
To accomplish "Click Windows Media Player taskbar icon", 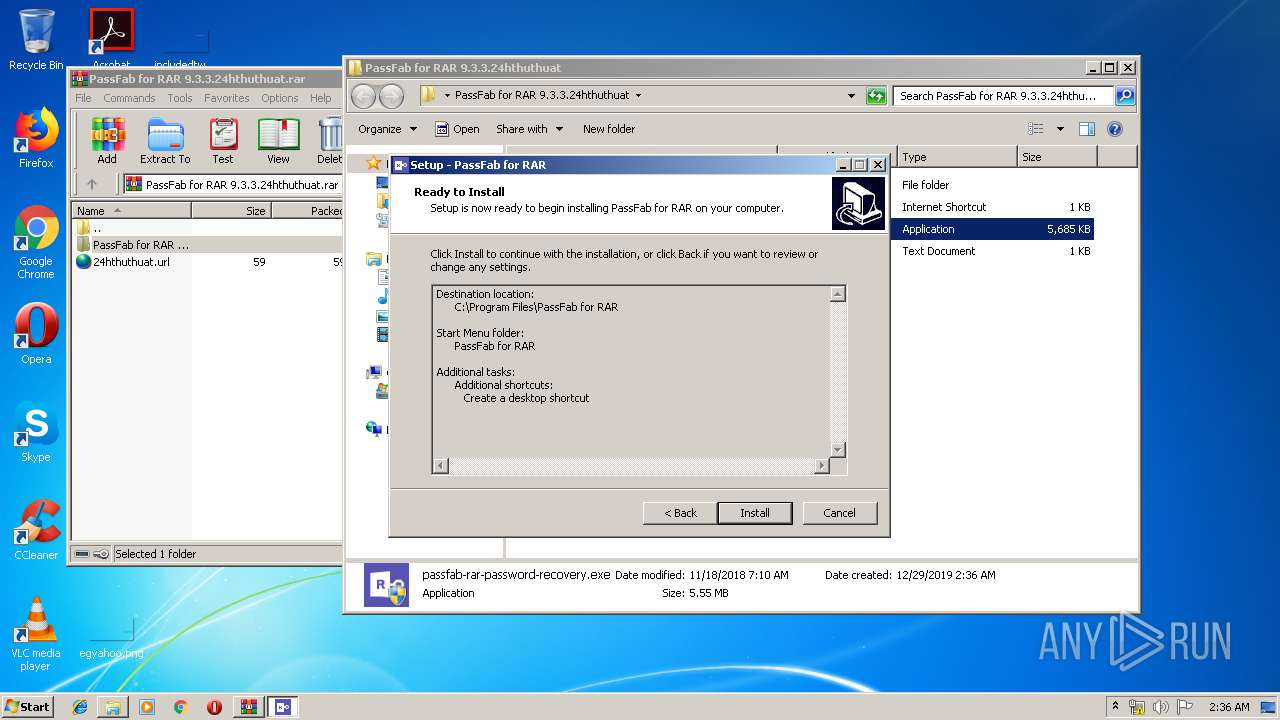I will (x=147, y=707).
